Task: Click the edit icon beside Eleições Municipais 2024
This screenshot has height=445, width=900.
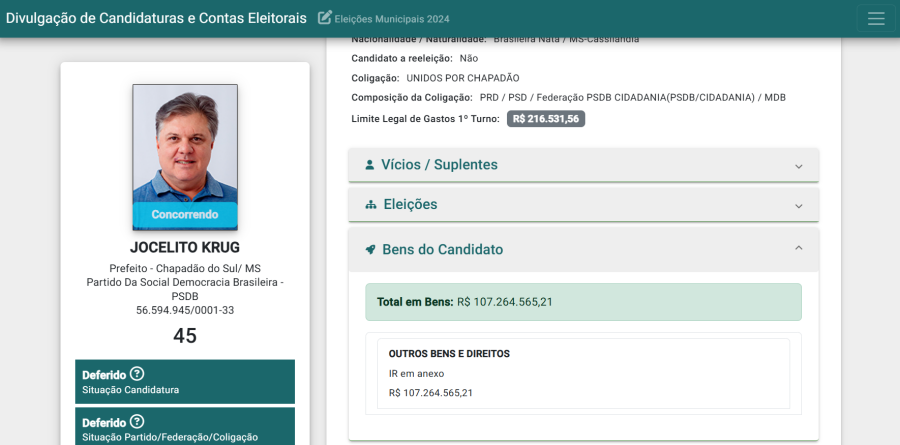Action: tap(325, 18)
